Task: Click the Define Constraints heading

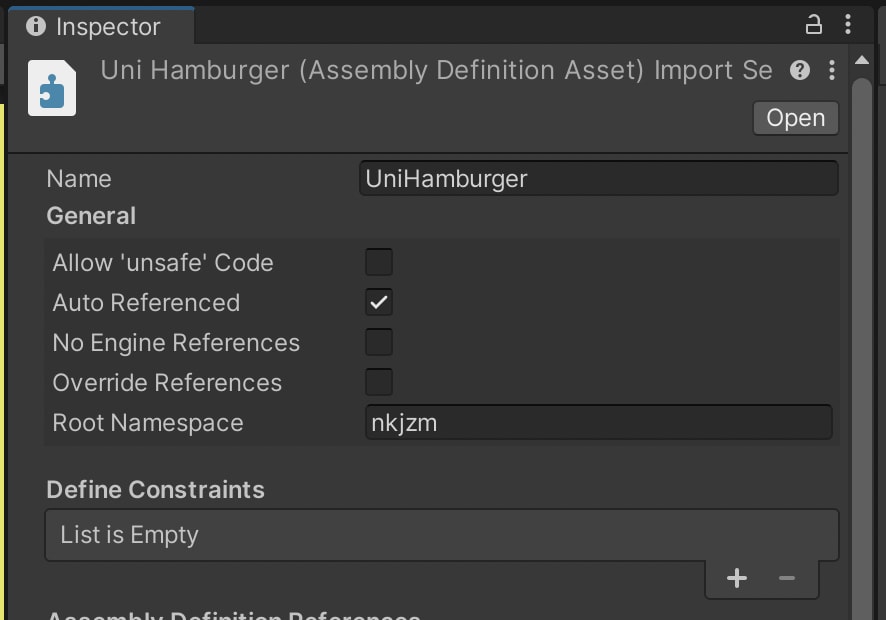Action: (155, 489)
